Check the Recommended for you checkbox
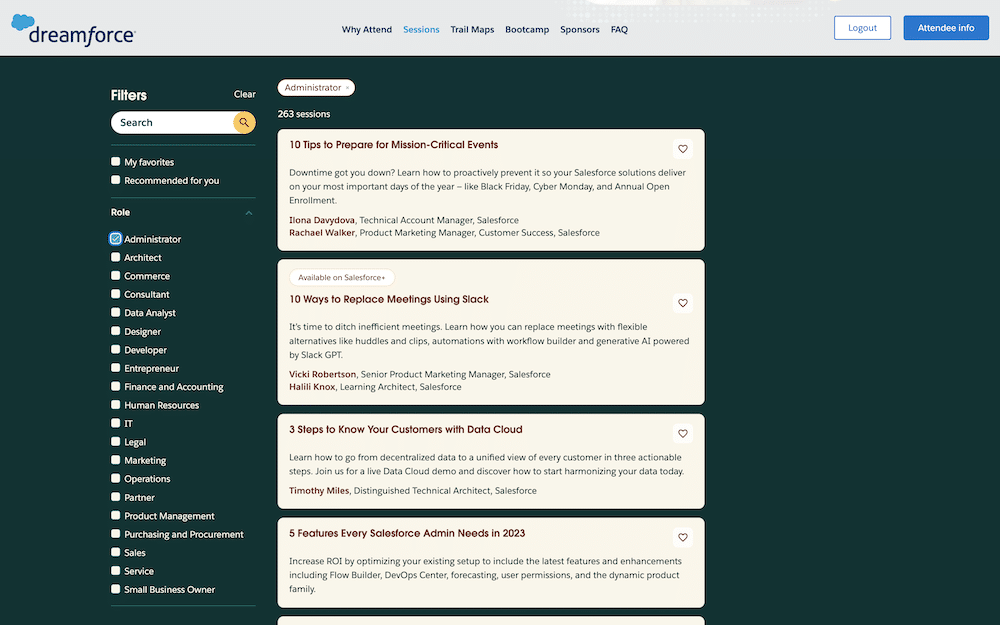Viewport: 1000px width, 625px height. point(115,180)
